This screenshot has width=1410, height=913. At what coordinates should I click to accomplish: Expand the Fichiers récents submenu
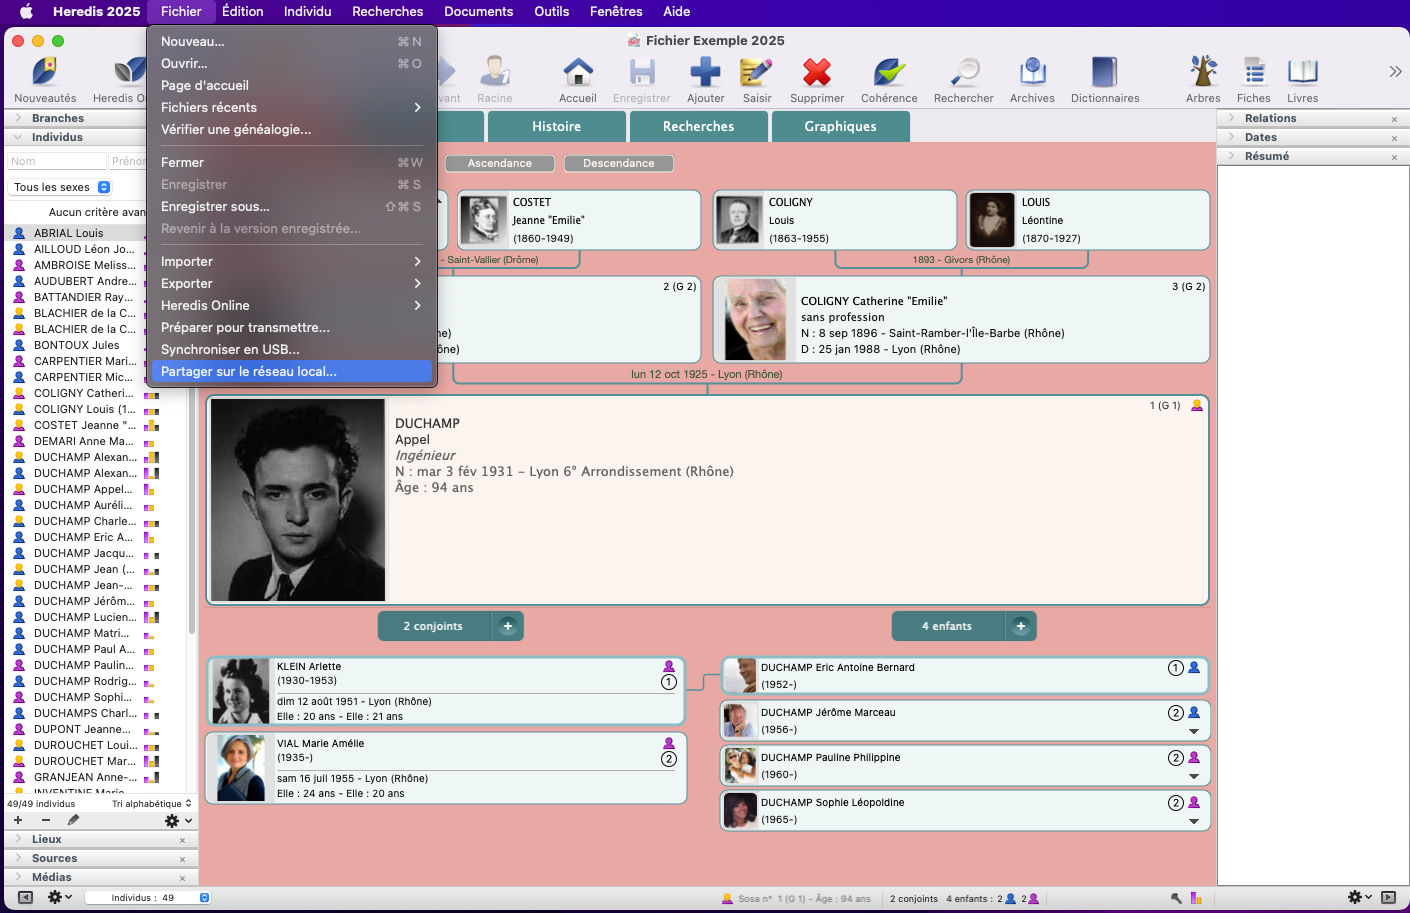point(290,108)
